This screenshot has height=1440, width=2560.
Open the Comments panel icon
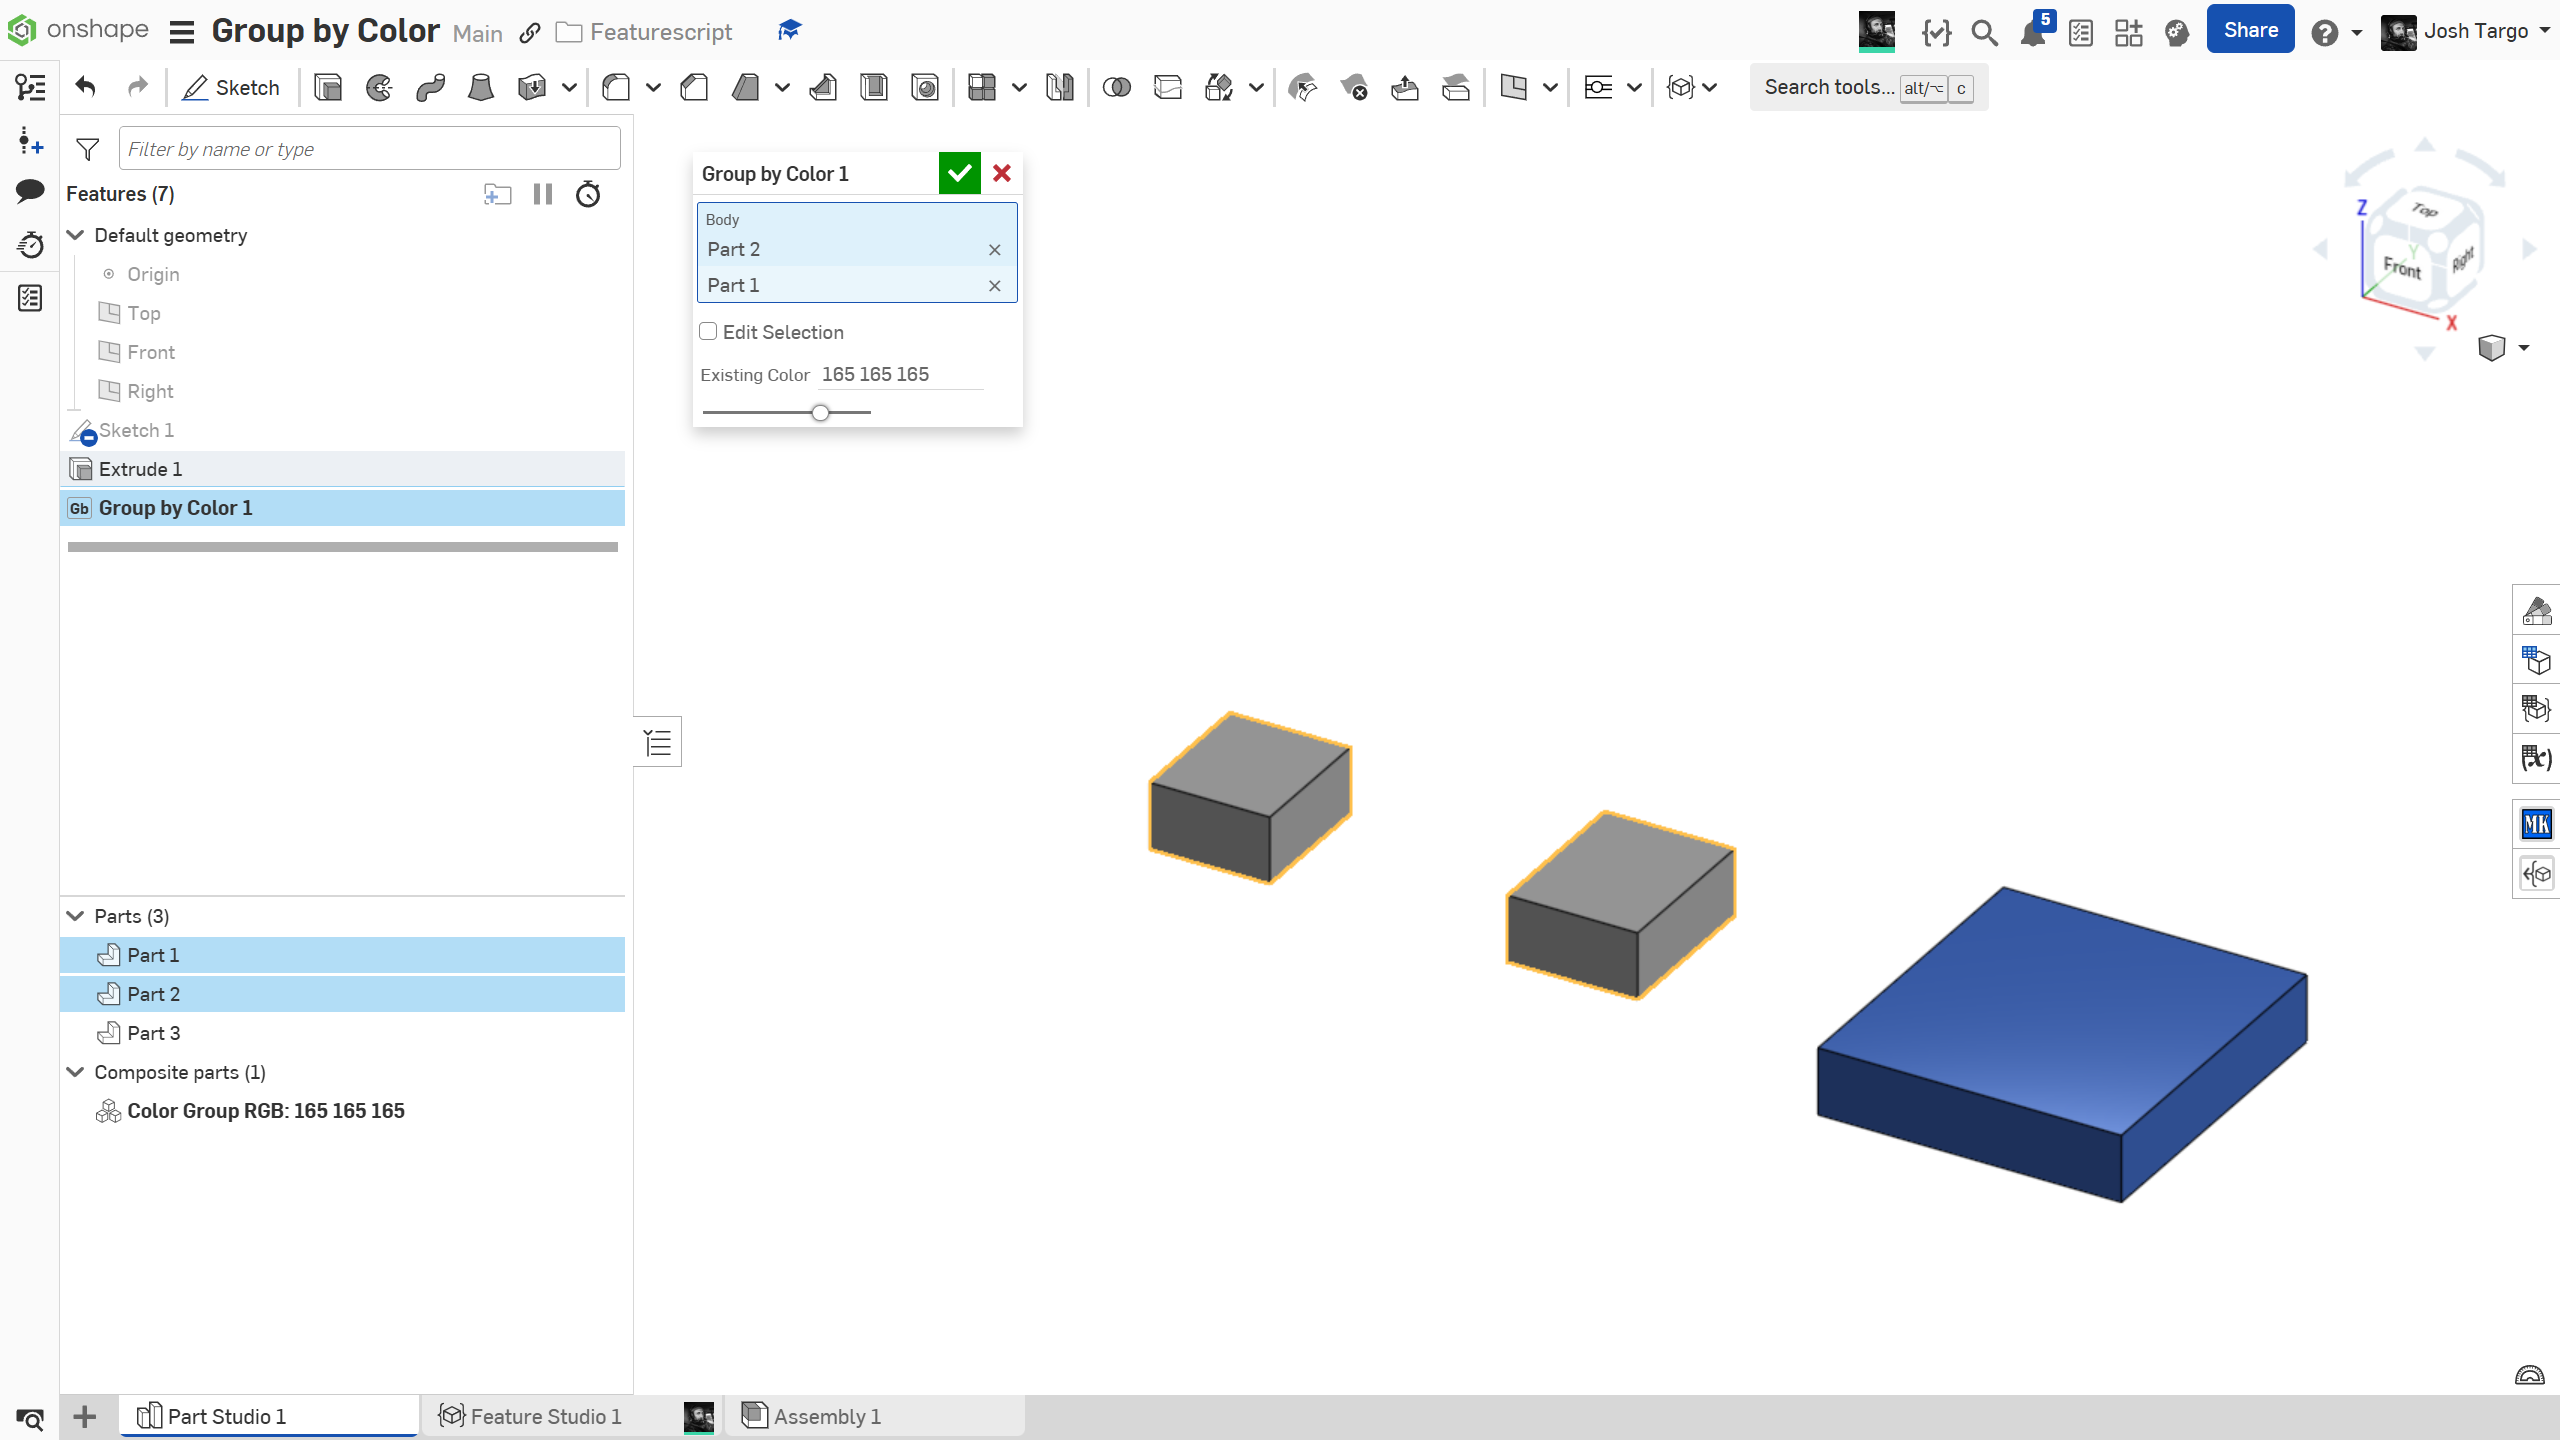pos(30,191)
